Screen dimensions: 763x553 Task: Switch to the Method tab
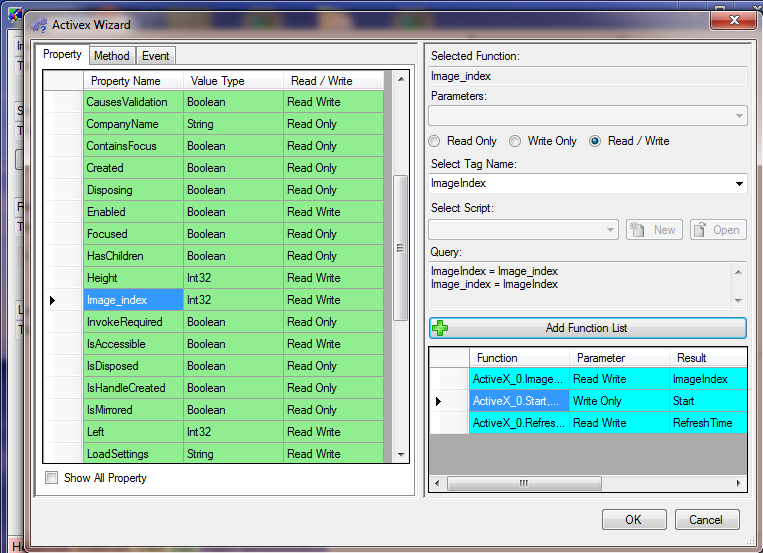tap(111, 56)
